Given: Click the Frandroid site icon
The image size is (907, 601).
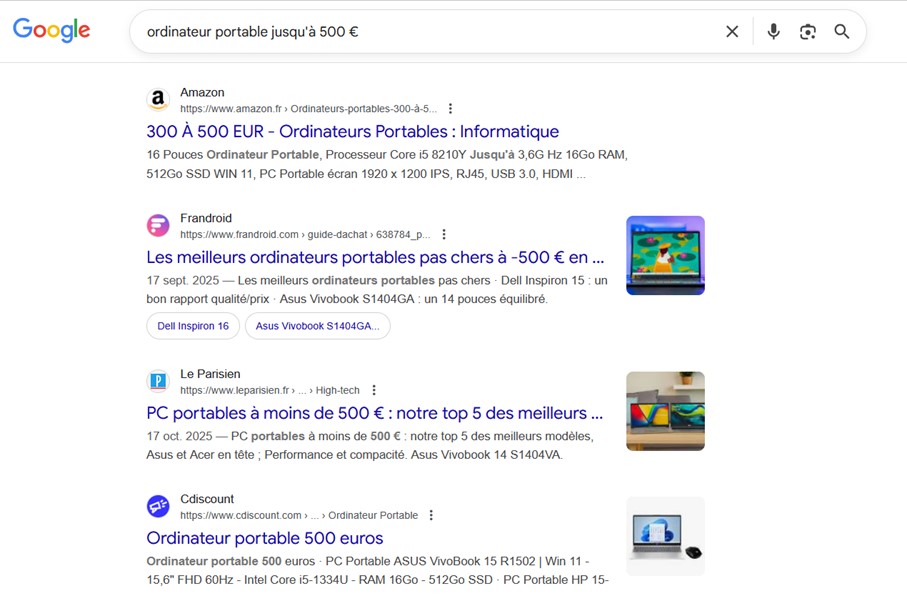Looking at the screenshot, I should click(158, 226).
